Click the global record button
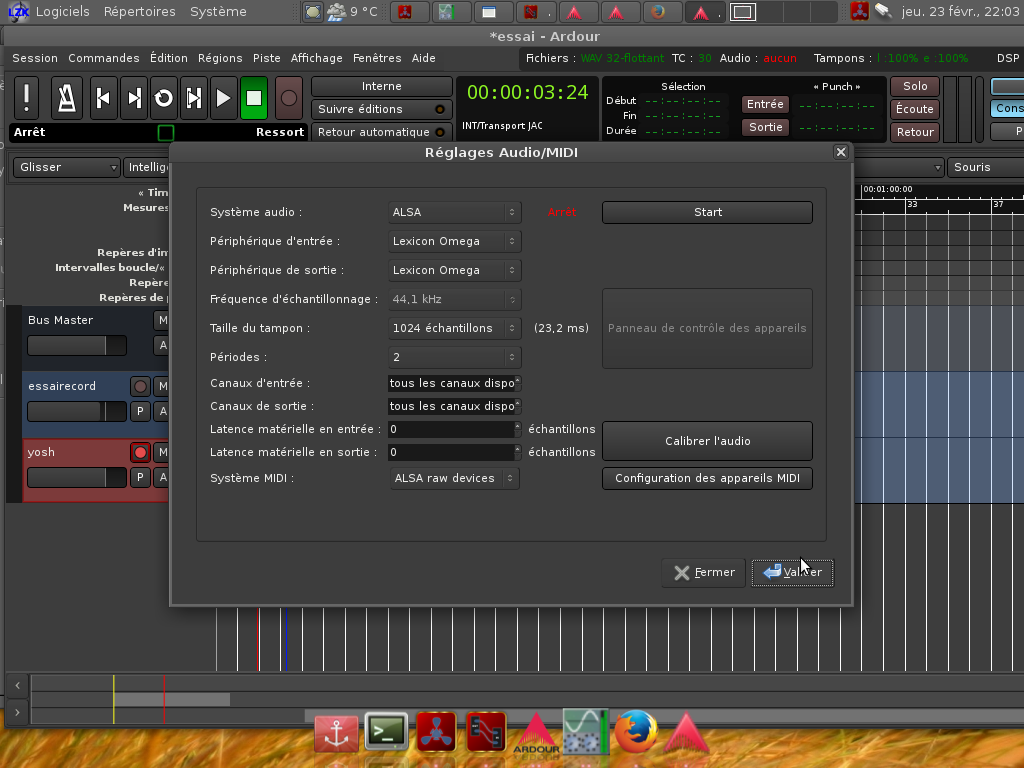1024x768 pixels. pos(288,98)
